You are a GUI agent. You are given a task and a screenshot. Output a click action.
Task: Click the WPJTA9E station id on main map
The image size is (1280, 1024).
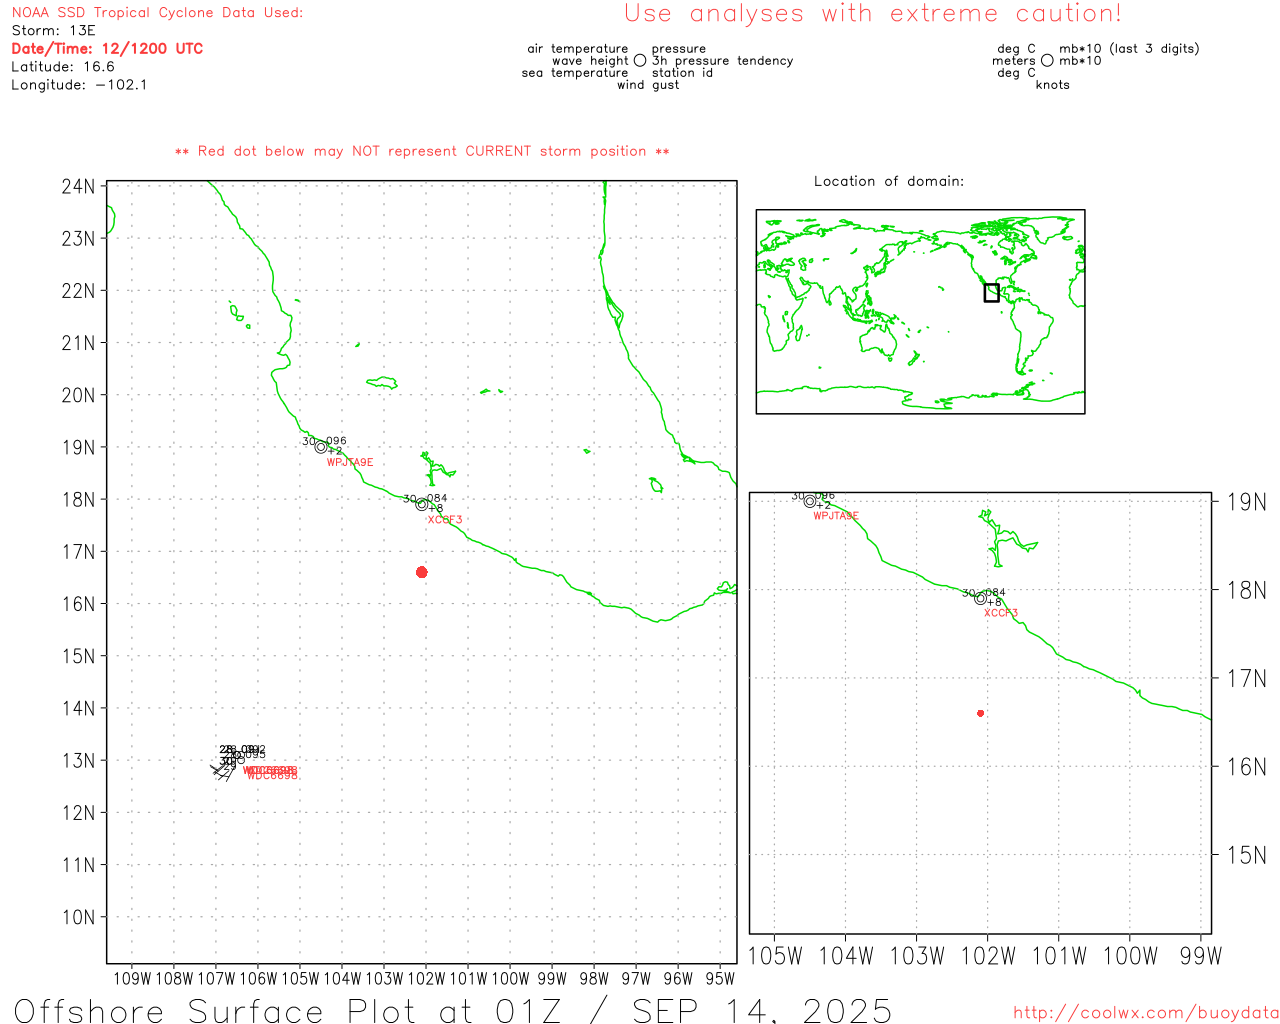(350, 462)
